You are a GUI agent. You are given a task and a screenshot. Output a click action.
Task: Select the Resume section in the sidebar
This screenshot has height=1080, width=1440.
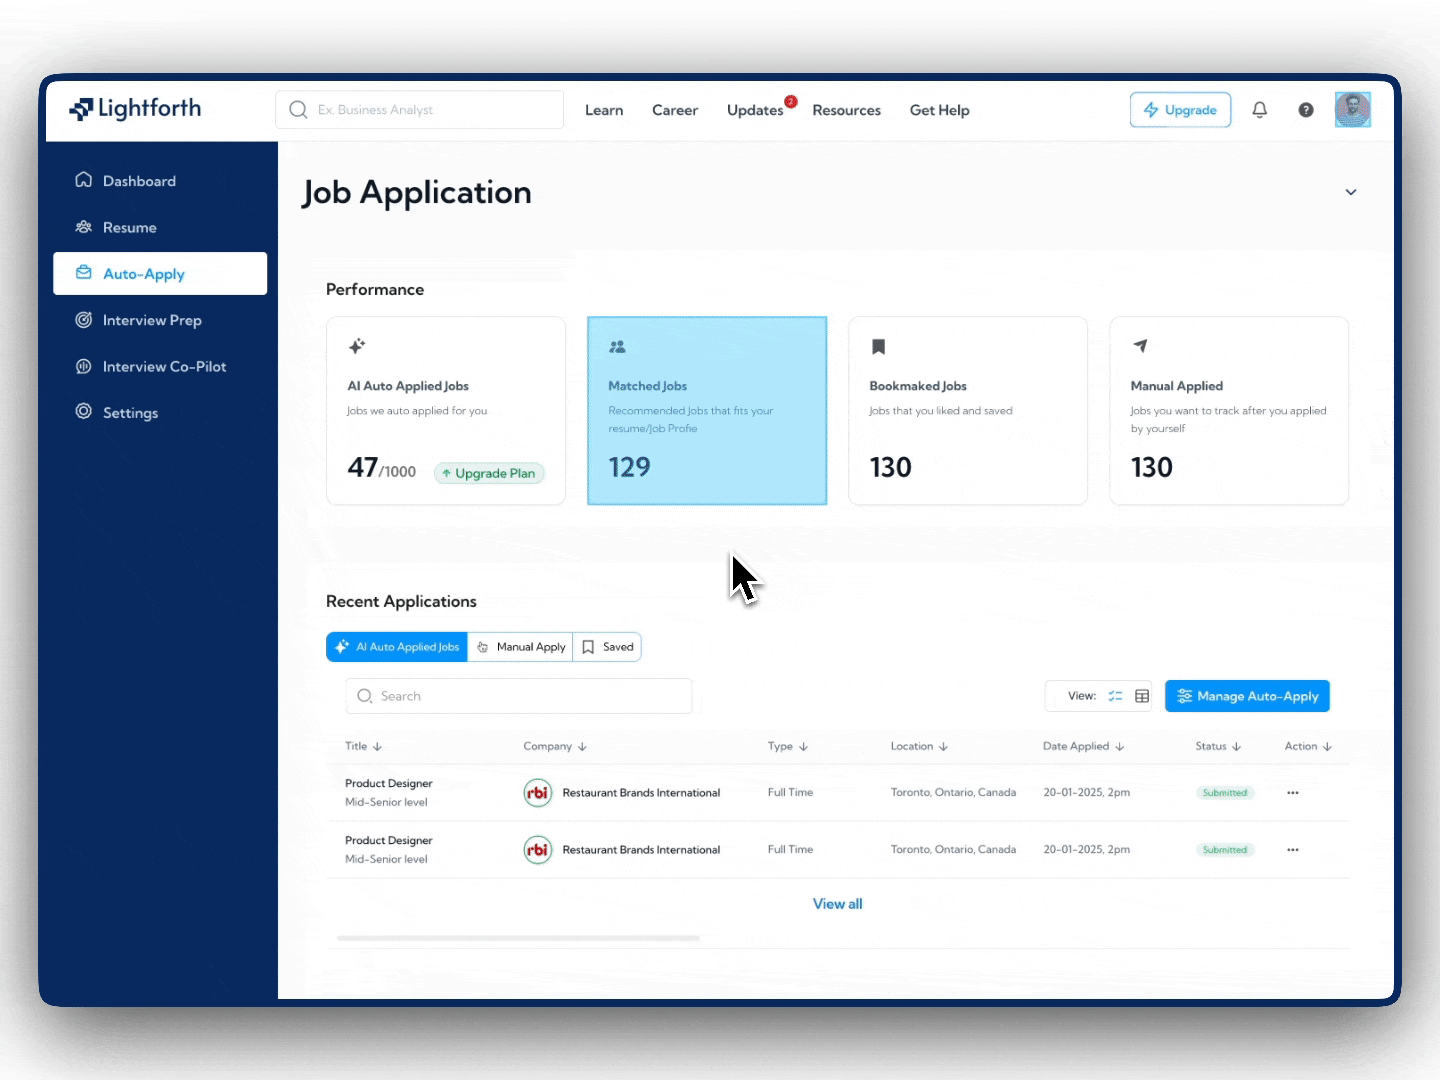point(129,227)
